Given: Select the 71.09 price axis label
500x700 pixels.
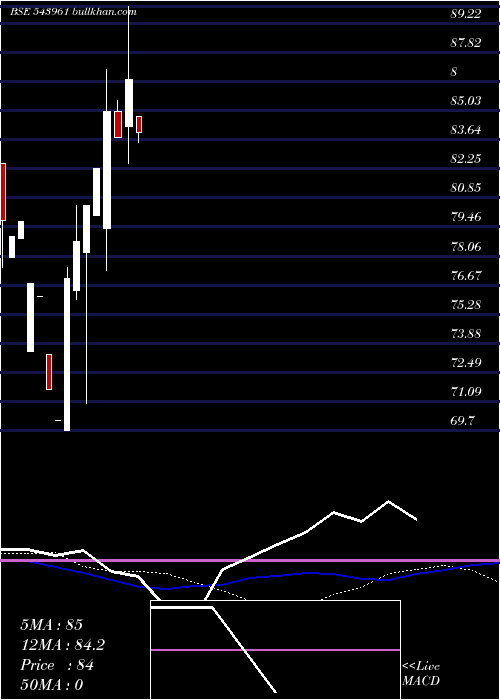Looking at the screenshot, I should (466, 392).
